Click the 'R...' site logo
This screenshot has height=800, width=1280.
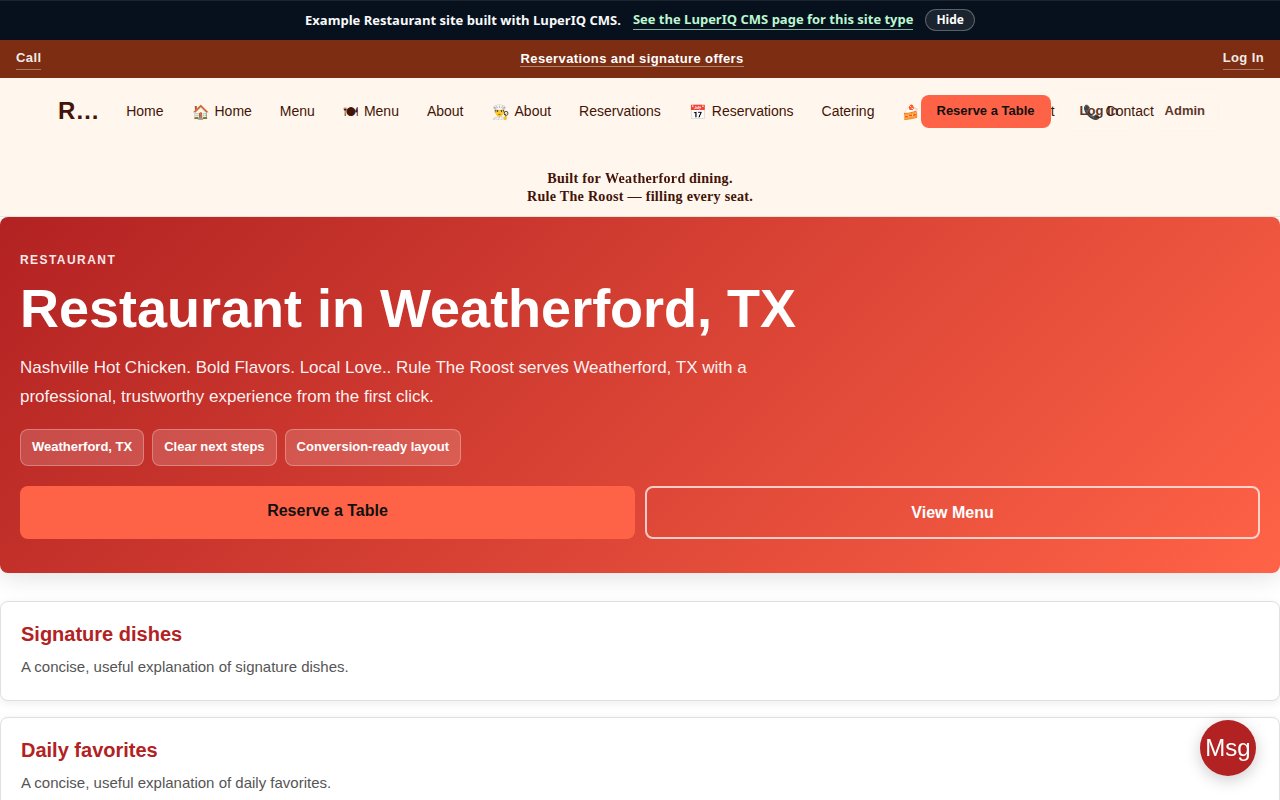click(x=78, y=111)
